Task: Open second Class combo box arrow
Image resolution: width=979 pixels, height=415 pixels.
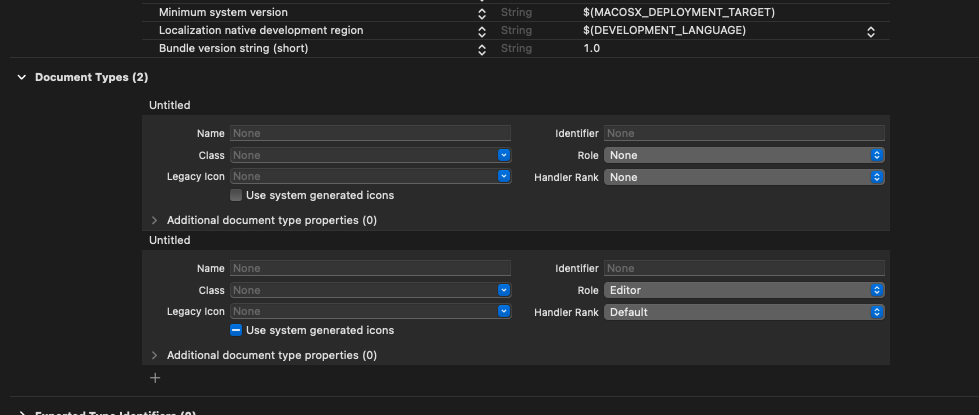Action: (504, 290)
